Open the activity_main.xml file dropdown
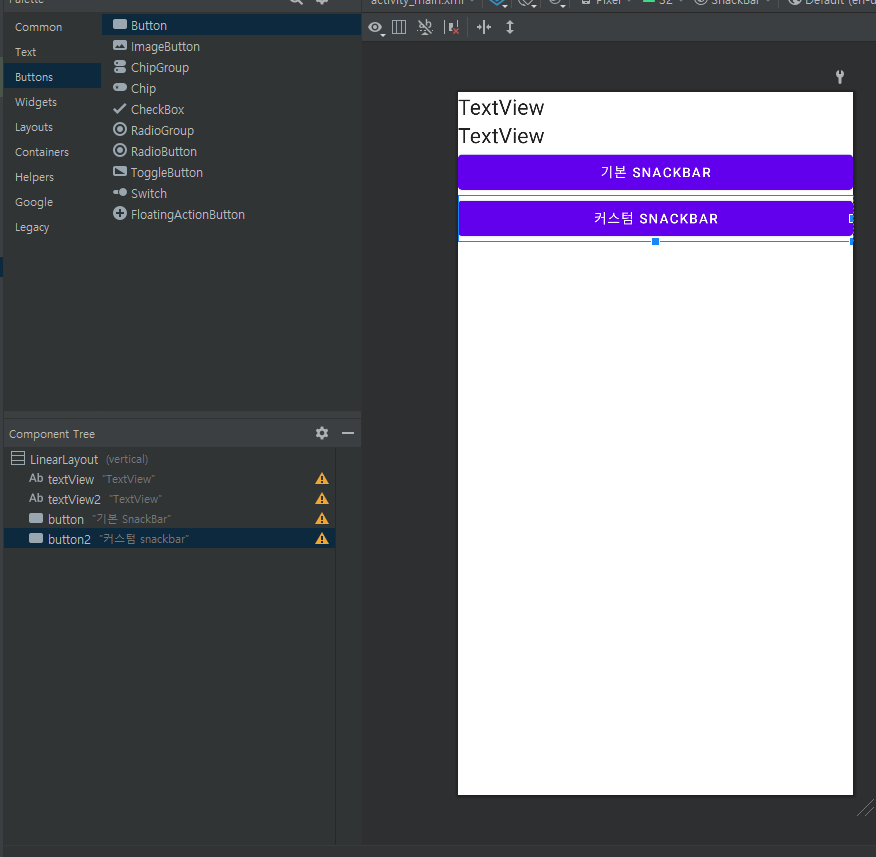 point(422,3)
